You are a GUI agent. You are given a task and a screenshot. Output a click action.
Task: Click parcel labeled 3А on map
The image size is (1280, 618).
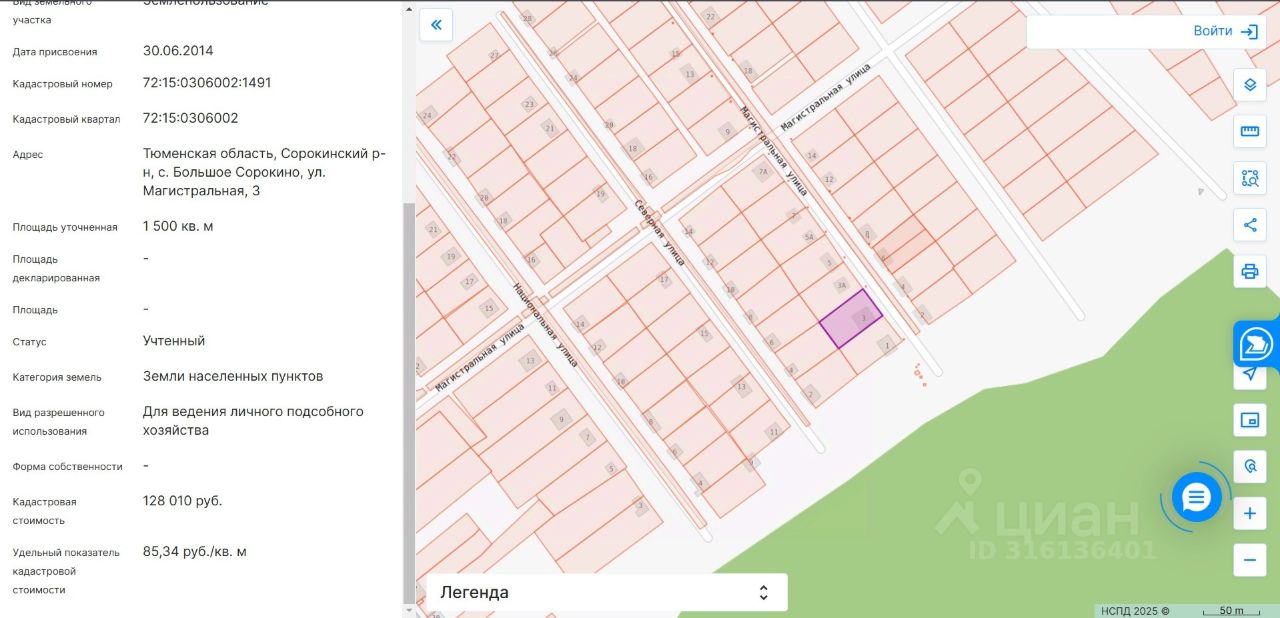pyautogui.click(x=842, y=285)
